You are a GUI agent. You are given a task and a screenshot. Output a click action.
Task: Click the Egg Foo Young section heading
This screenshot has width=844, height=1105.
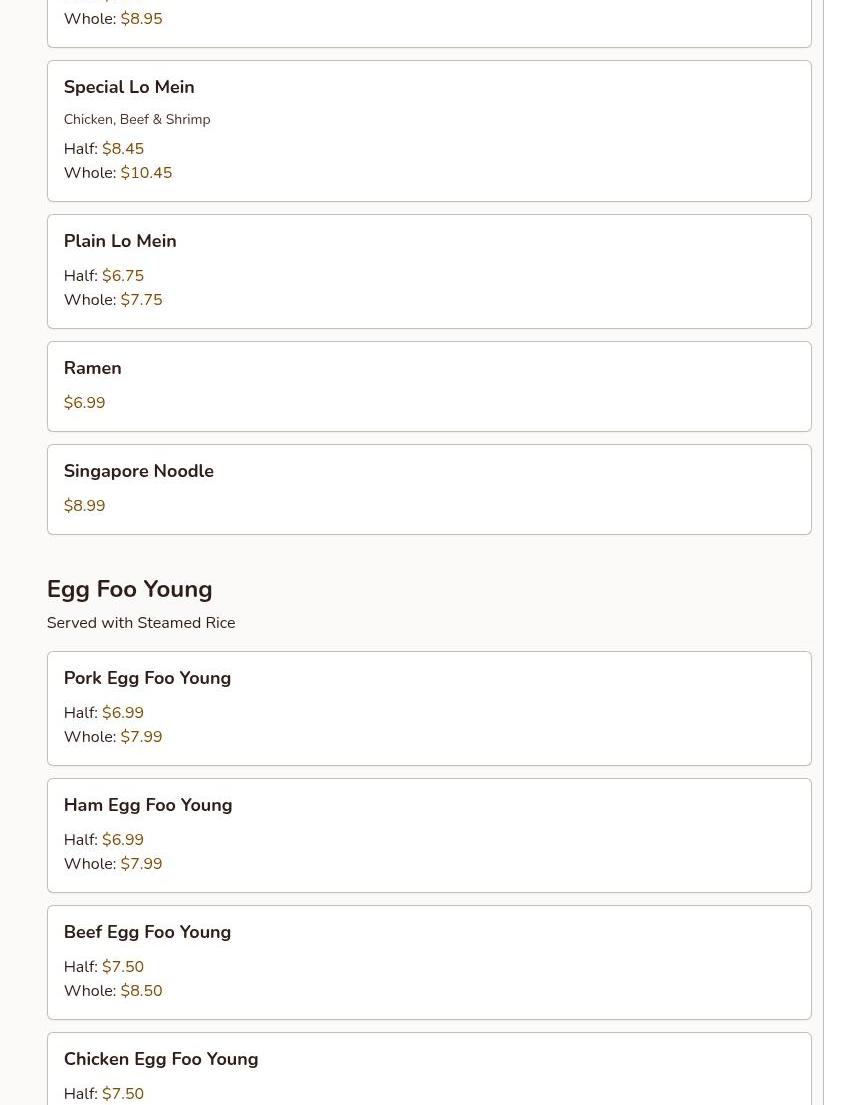coord(129,589)
